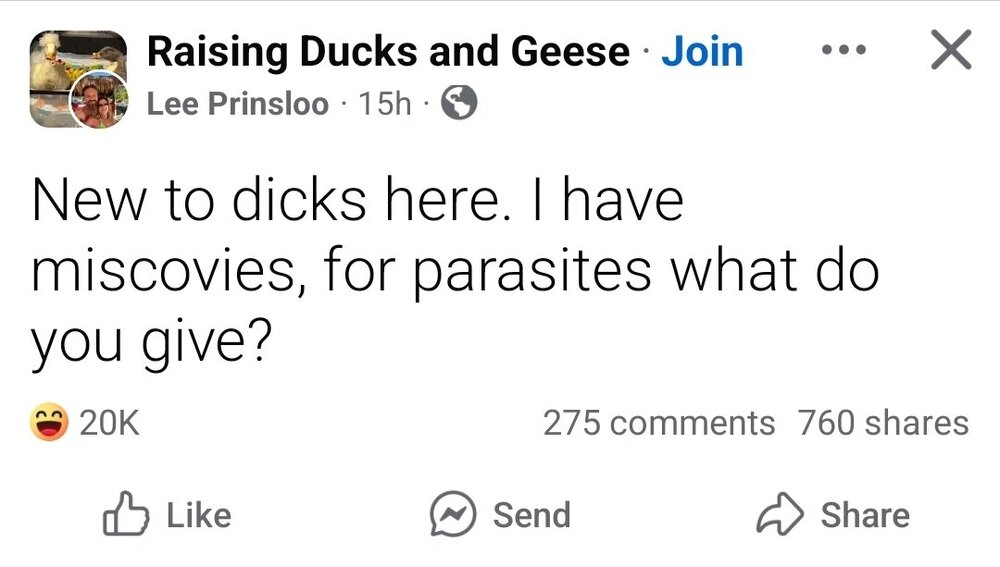Image resolution: width=1000 pixels, height=567 pixels.
Task: Click Lee Prinsloo's round profile picture
Action: click(x=98, y=100)
